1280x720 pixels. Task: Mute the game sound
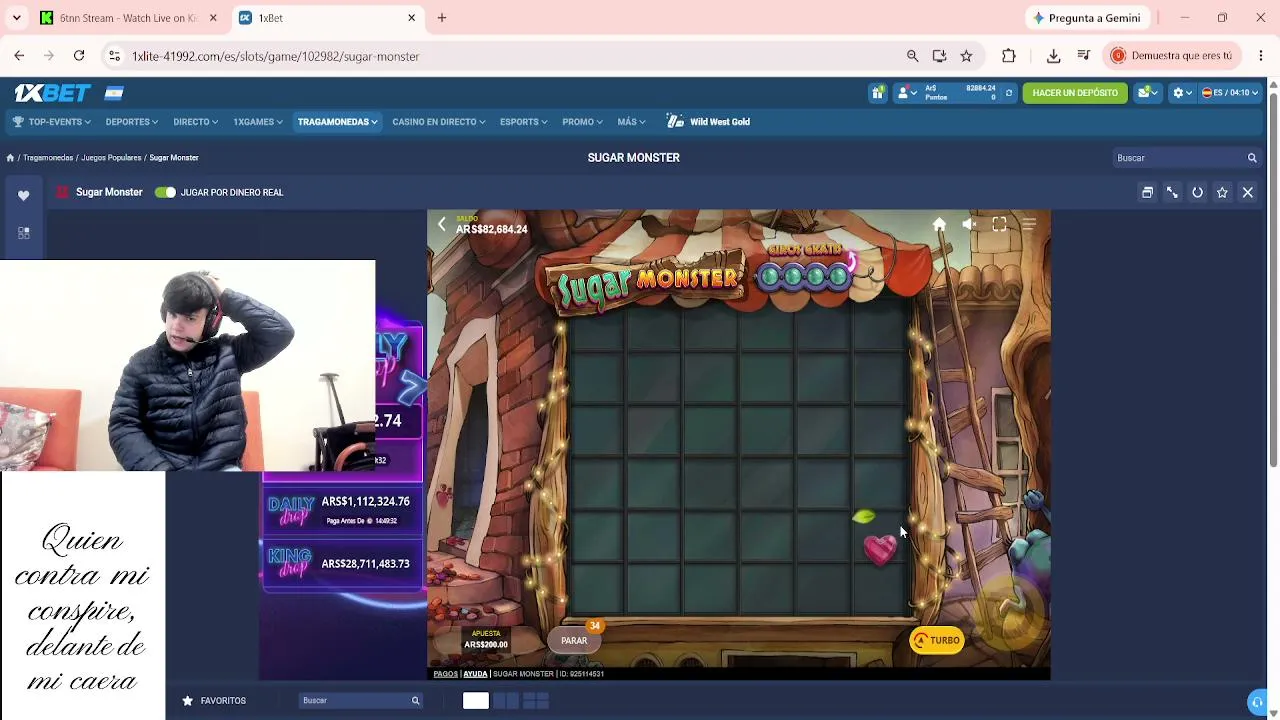coord(969,225)
